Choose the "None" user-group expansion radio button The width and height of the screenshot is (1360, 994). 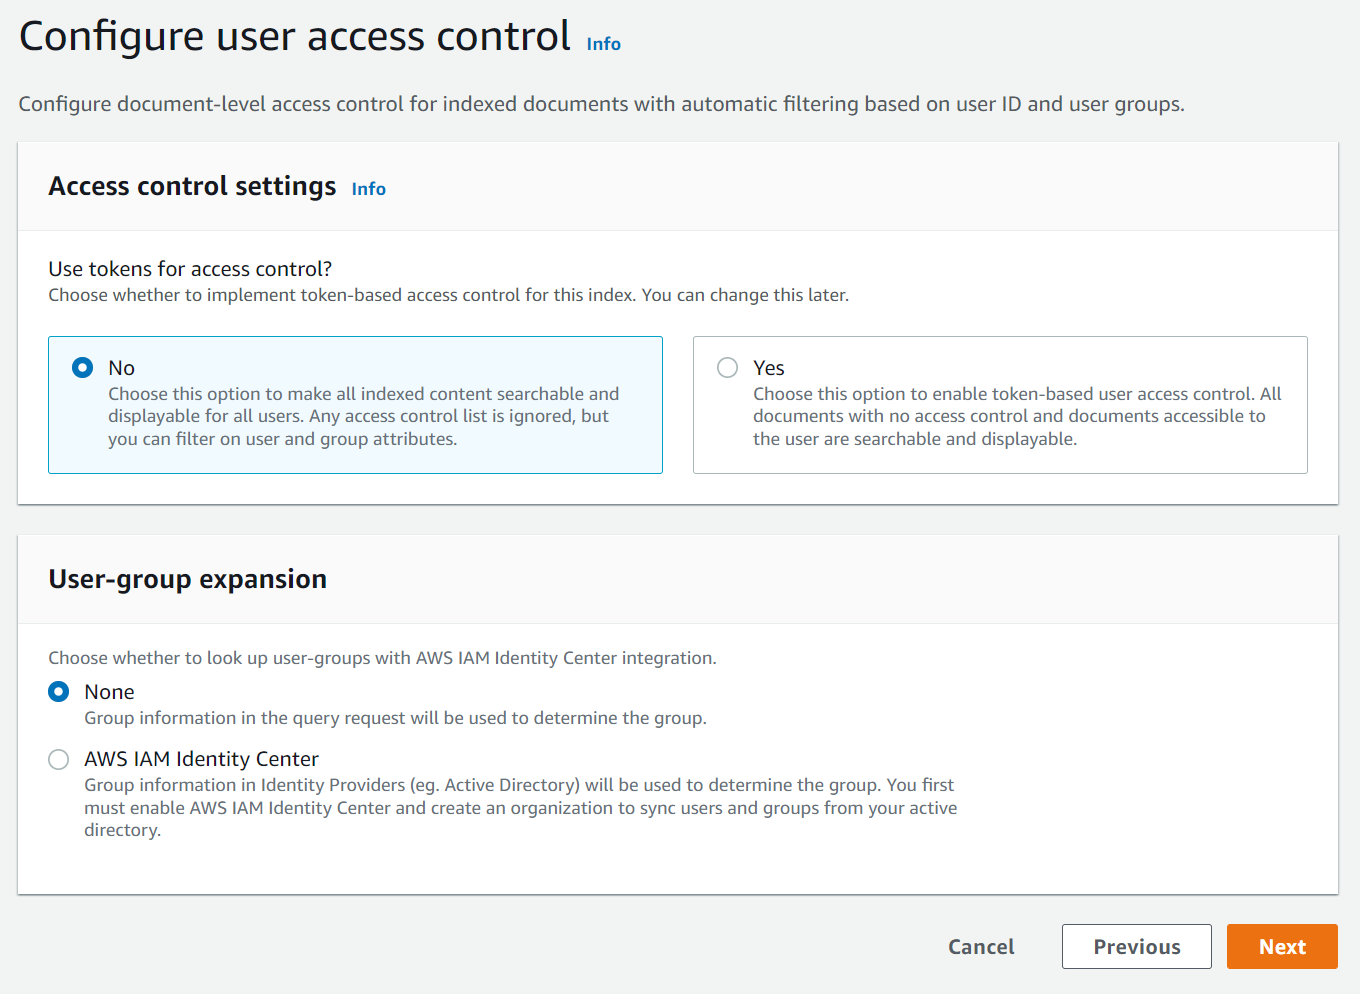tap(59, 692)
